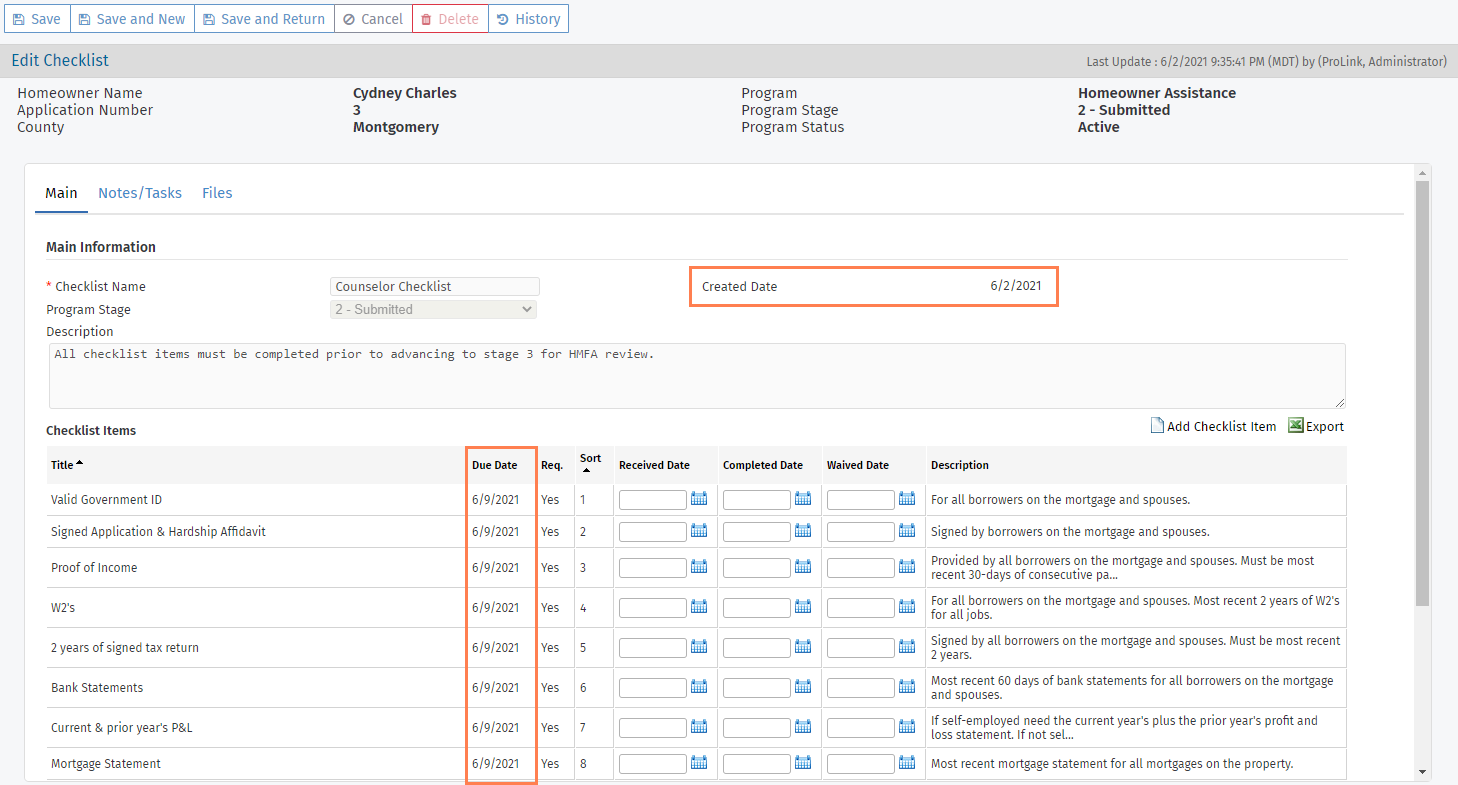Image resolution: width=1458 pixels, height=785 pixels.
Task: Click the Export to Excel icon
Action: (1296, 426)
